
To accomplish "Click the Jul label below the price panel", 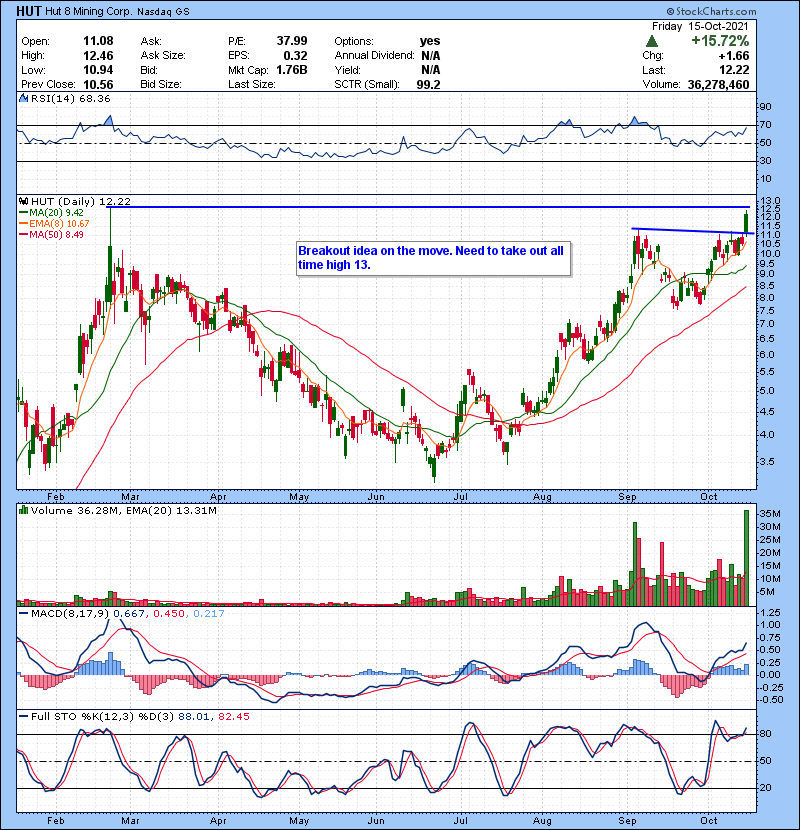I will (x=461, y=497).
